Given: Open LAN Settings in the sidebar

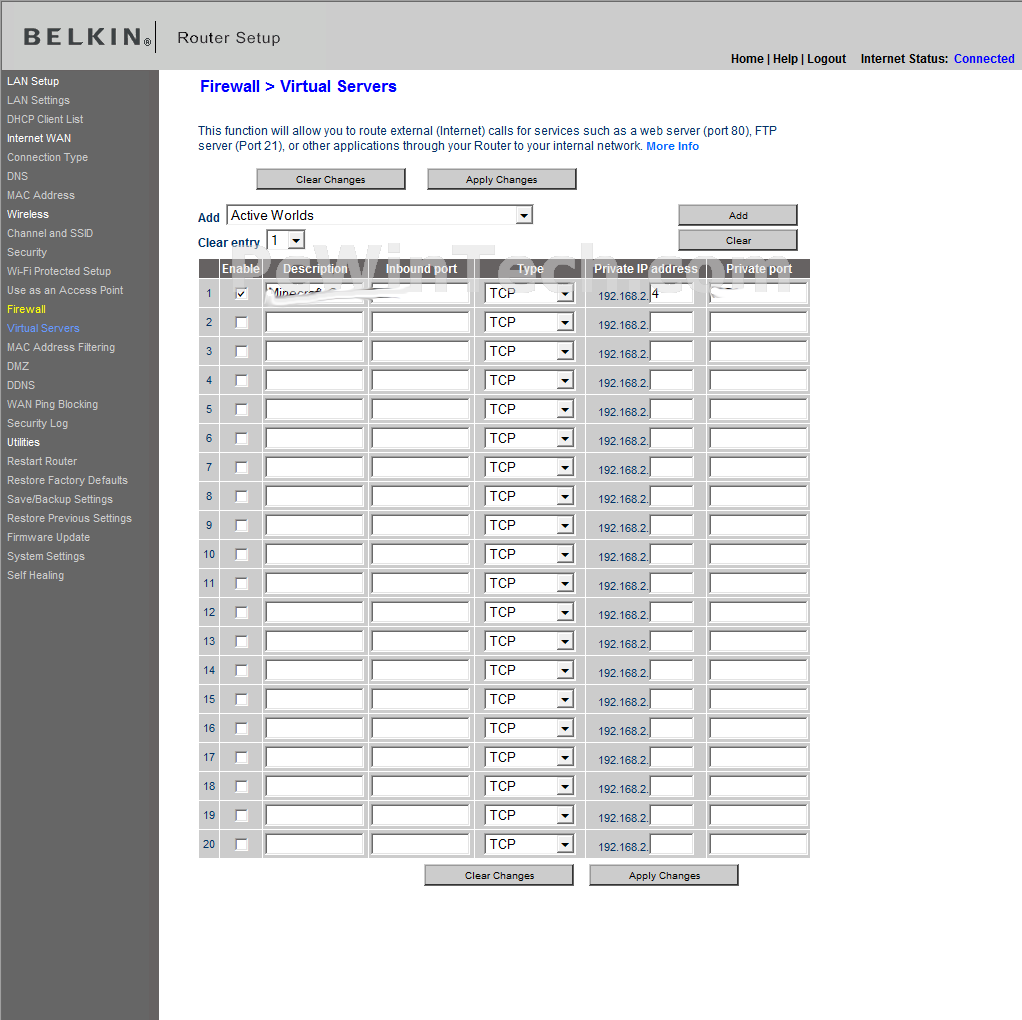Looking at the screenshot, I should tap(38, 100).
